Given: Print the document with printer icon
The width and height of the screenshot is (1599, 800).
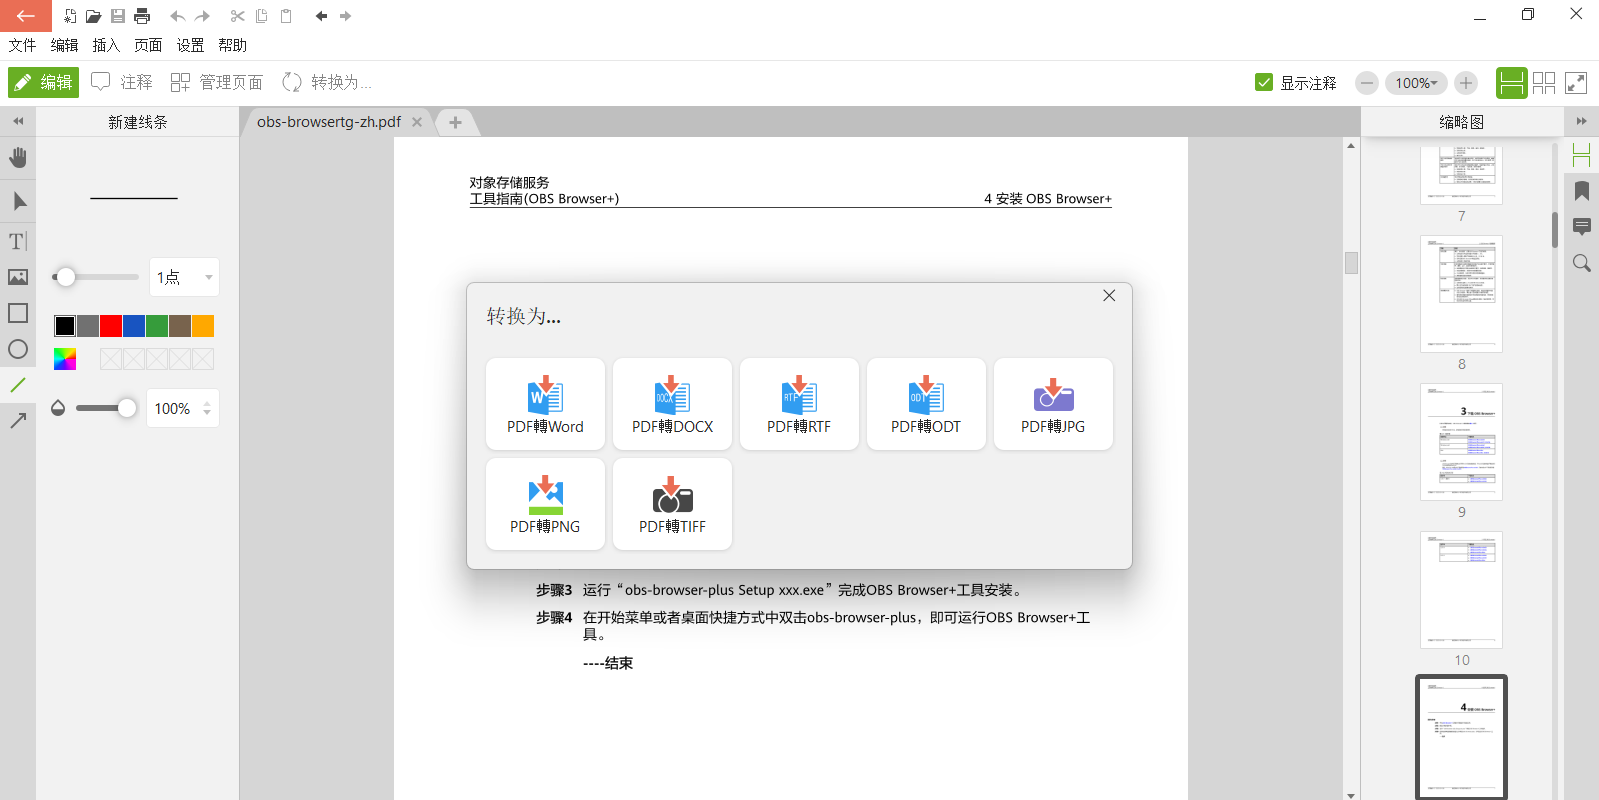Looking at the screenshot, I should pyautogui.click(x=142, y=16).
